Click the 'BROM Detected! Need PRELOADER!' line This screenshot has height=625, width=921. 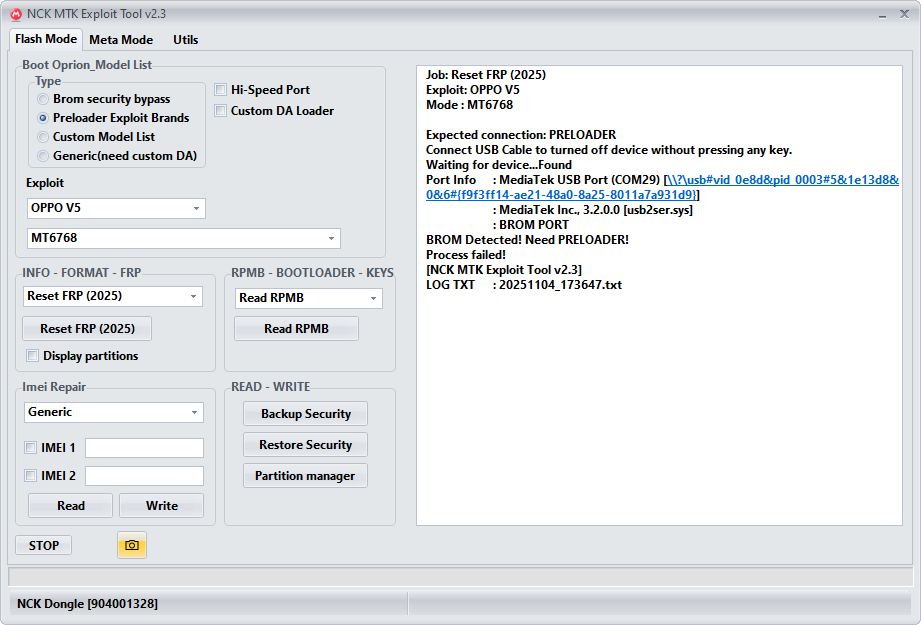coord(527,240)
